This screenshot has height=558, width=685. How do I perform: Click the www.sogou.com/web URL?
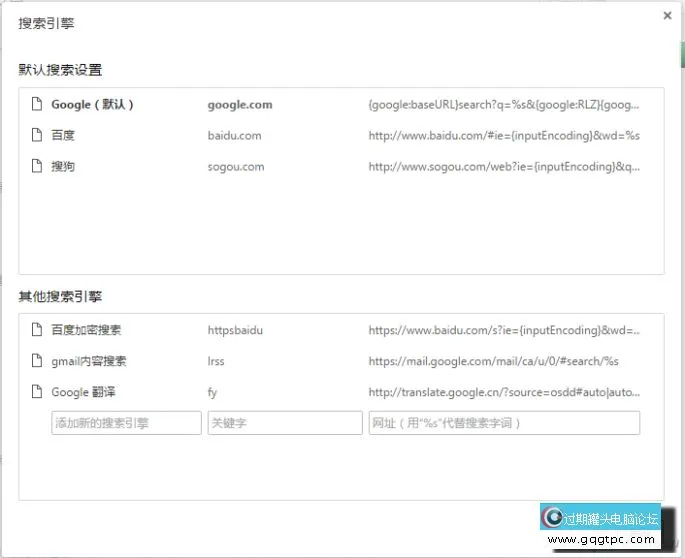(504, 166)
